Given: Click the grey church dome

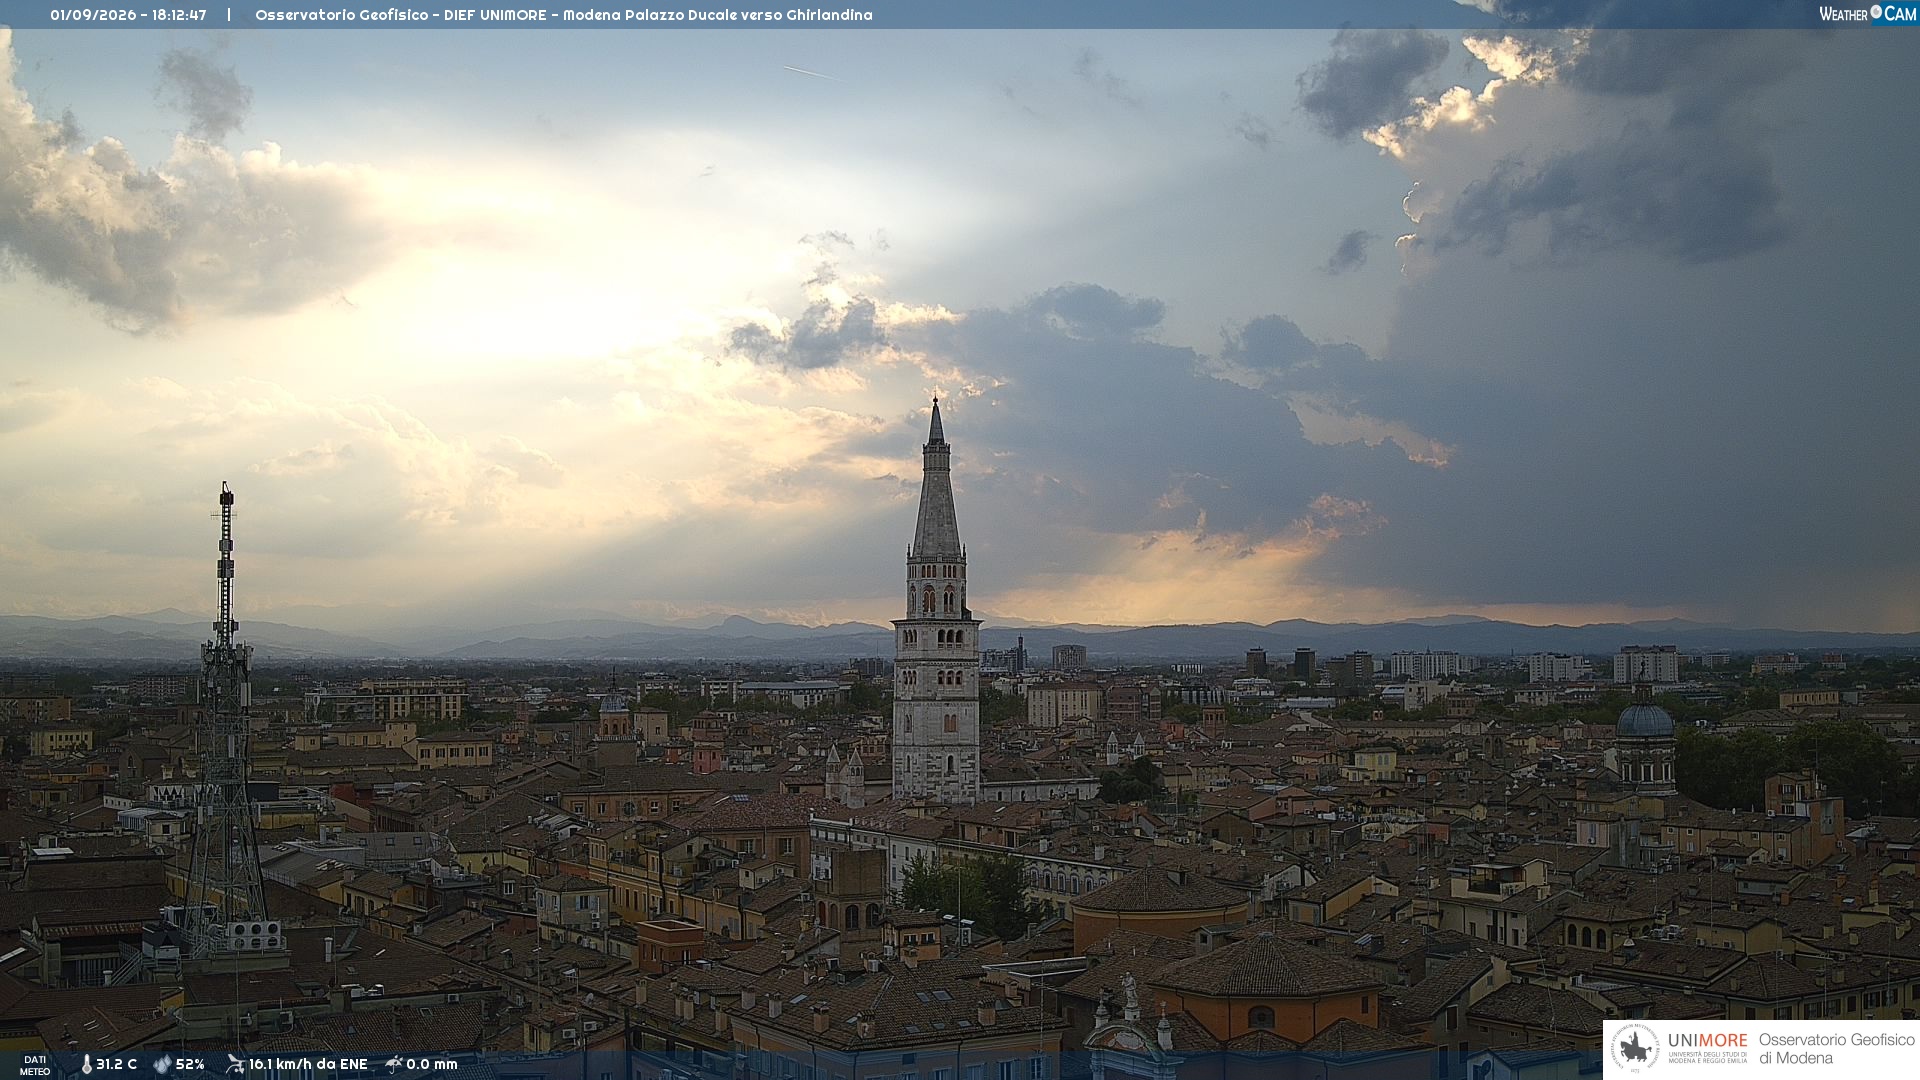Looking at the screenshot, I should 1645,718.
